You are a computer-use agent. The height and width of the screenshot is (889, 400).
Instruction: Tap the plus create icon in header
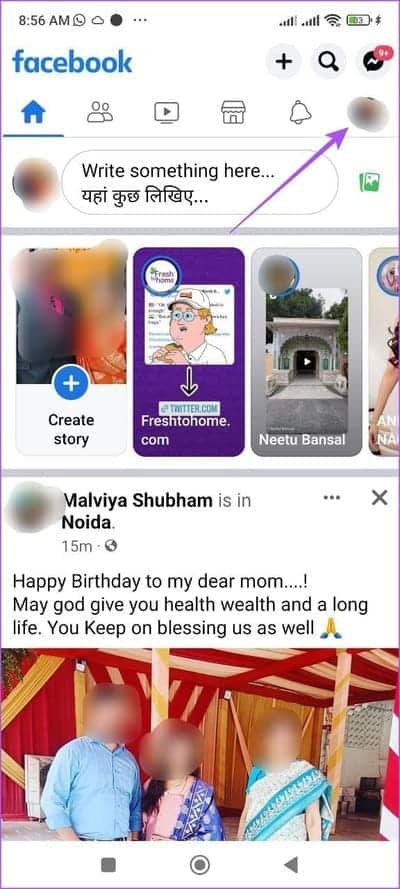coord(283,61)
